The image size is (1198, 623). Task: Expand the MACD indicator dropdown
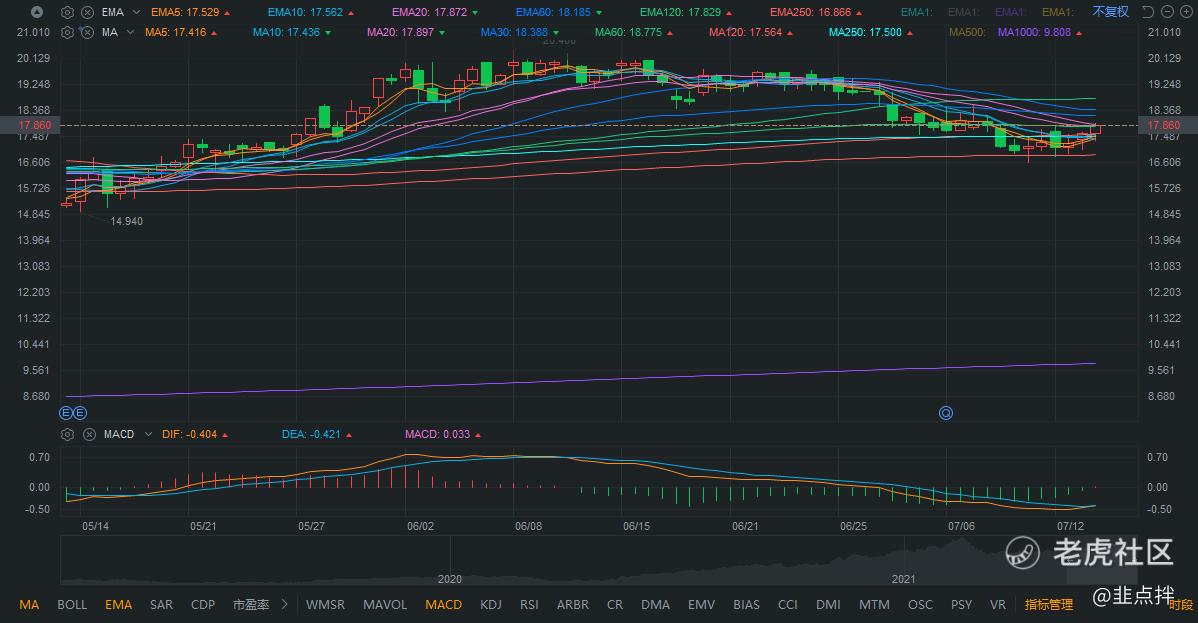pos(148,434)
